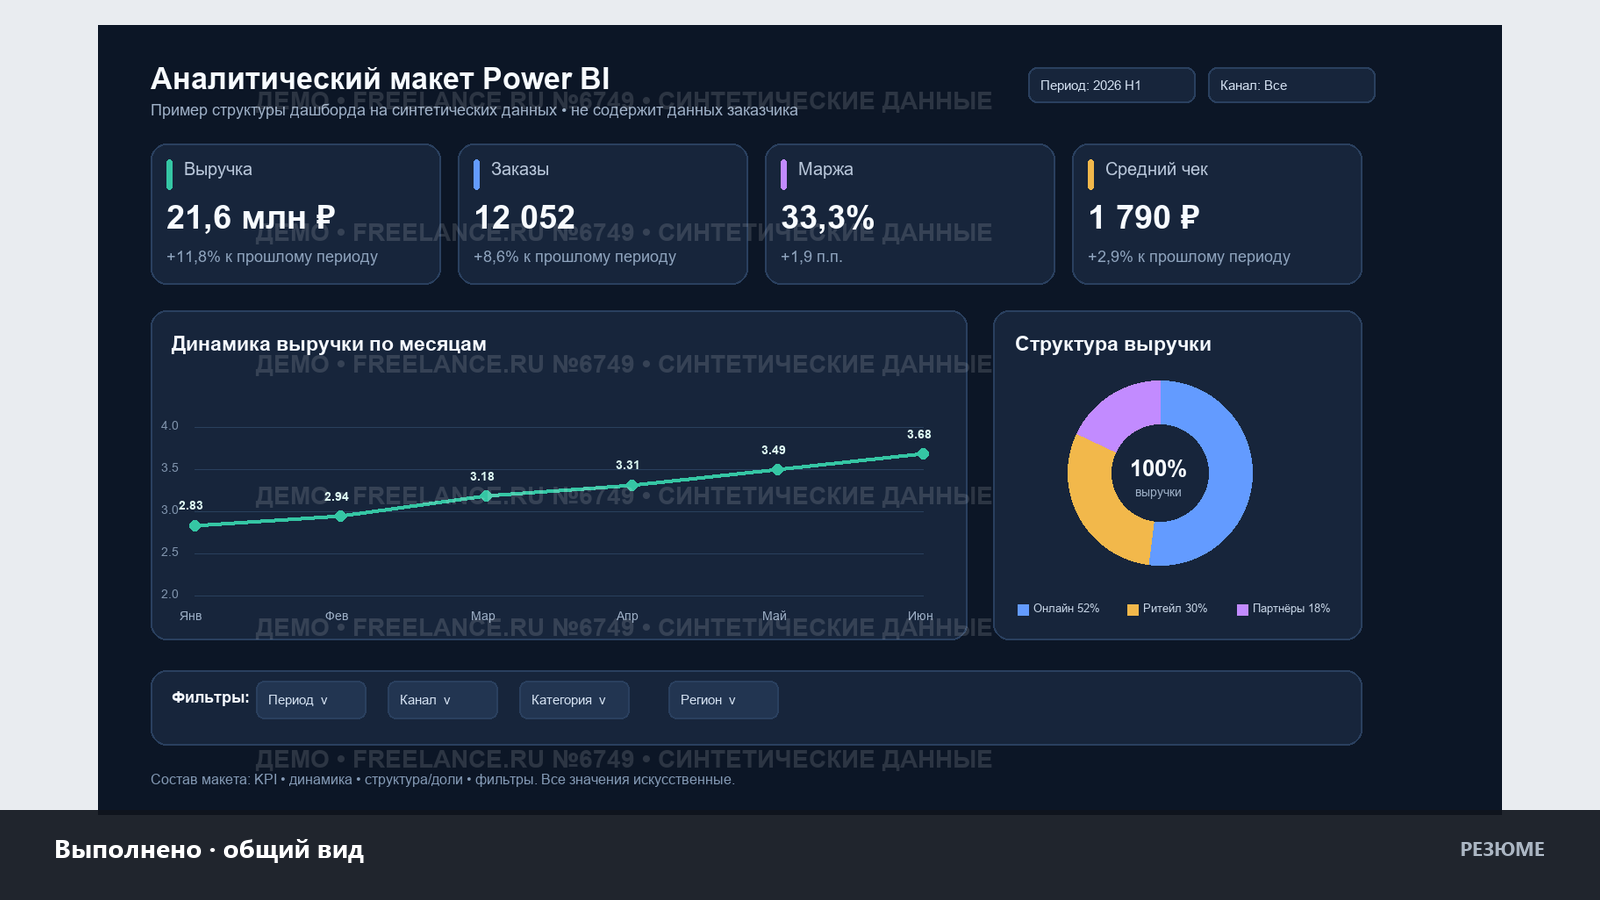Click the Аналитический макет Power BI heading
Image resolution: width=1600 pixels, height=900 pixels.
pos(380,78)
